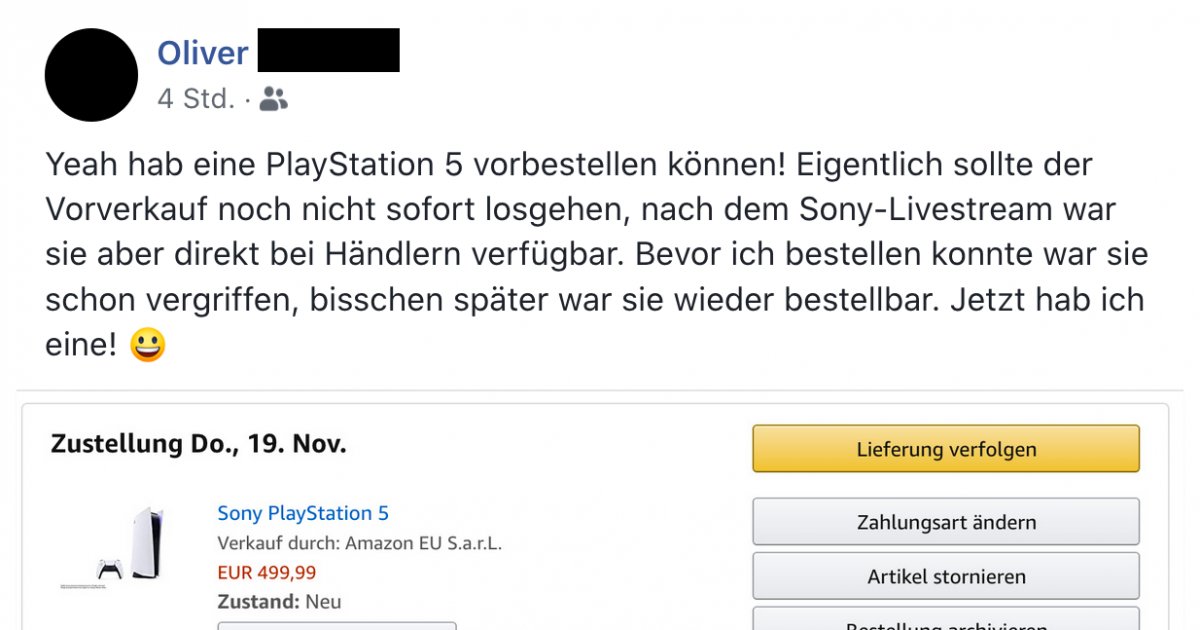Open the Sony PlayStation 5 product link
Viewport: 1200px width, 630px height.
303,513
